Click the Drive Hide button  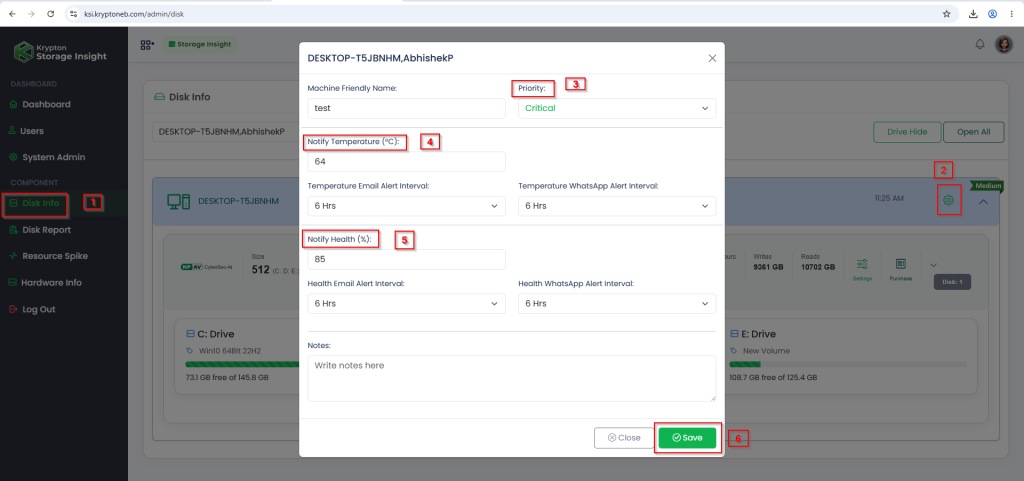point(906,132)
